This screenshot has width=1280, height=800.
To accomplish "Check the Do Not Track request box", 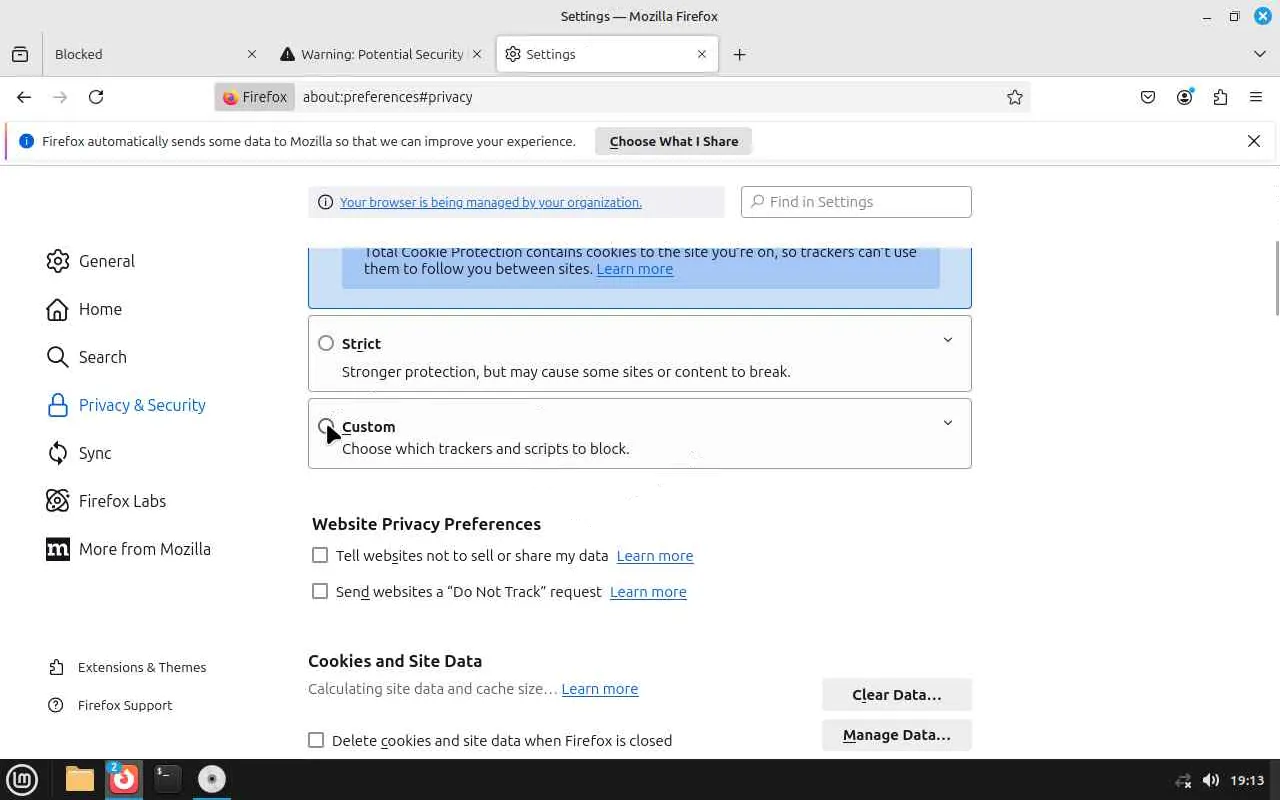I will click(320, 591).
